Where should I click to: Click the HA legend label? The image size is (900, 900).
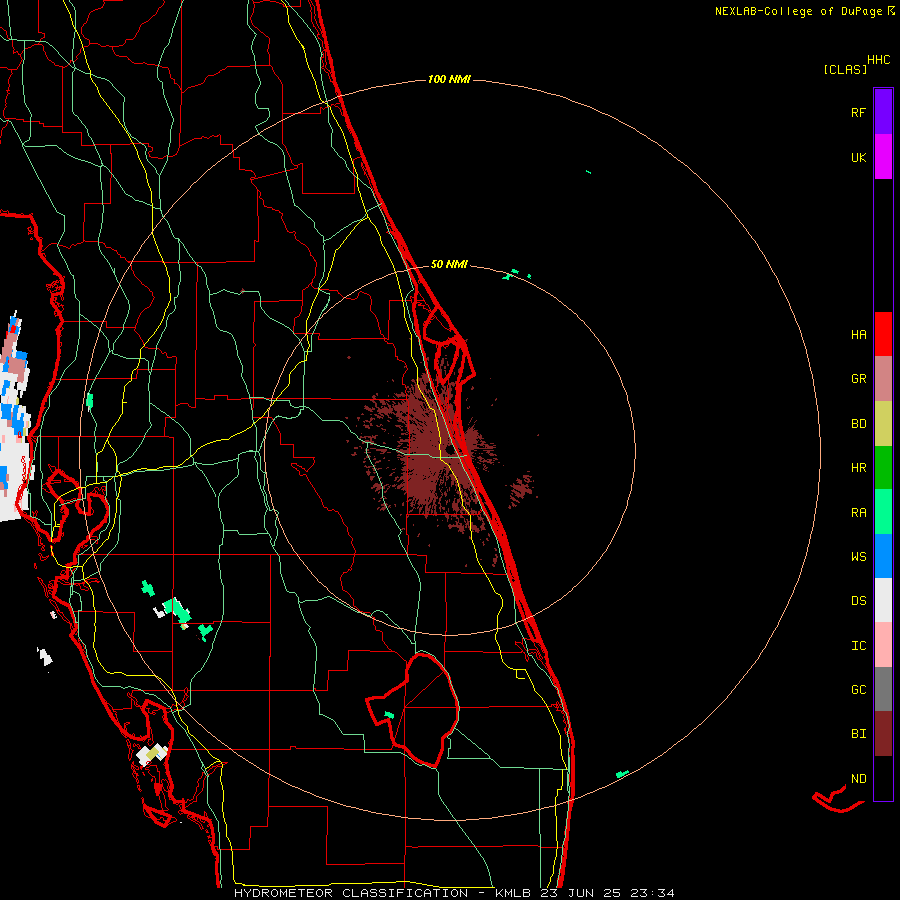pyautogui.click(x=858, y=335)
